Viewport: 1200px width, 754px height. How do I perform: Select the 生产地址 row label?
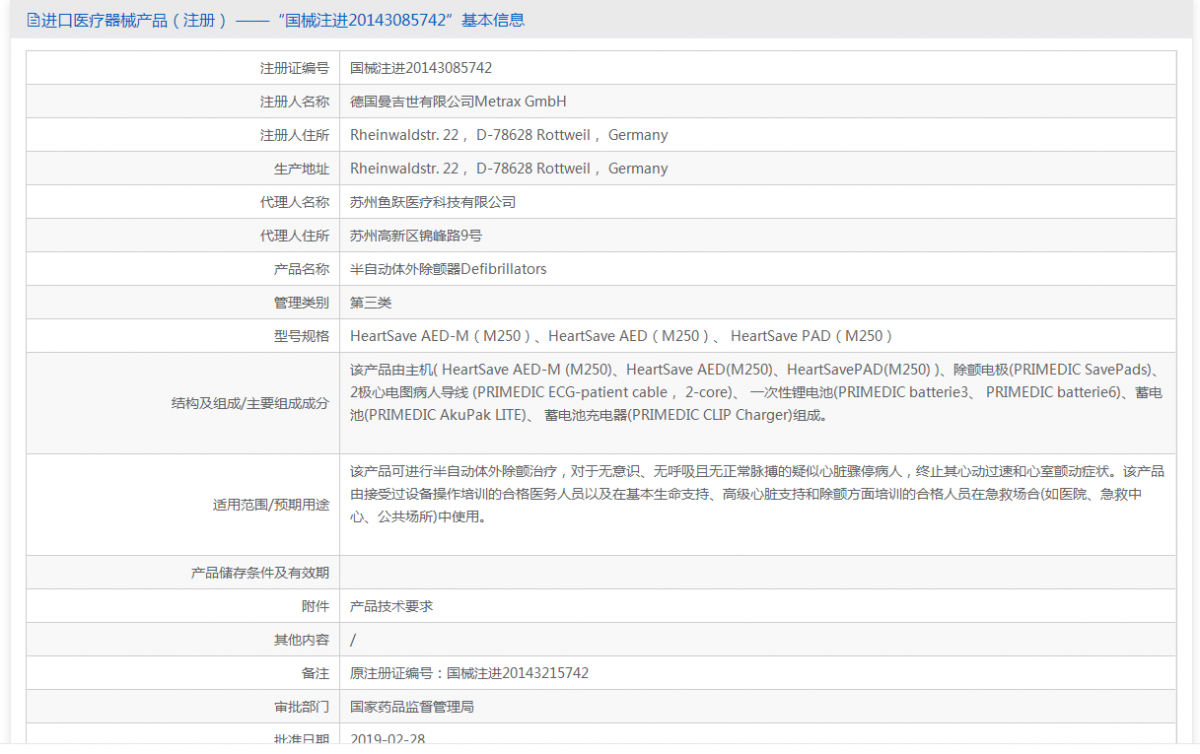coord(301,168)
